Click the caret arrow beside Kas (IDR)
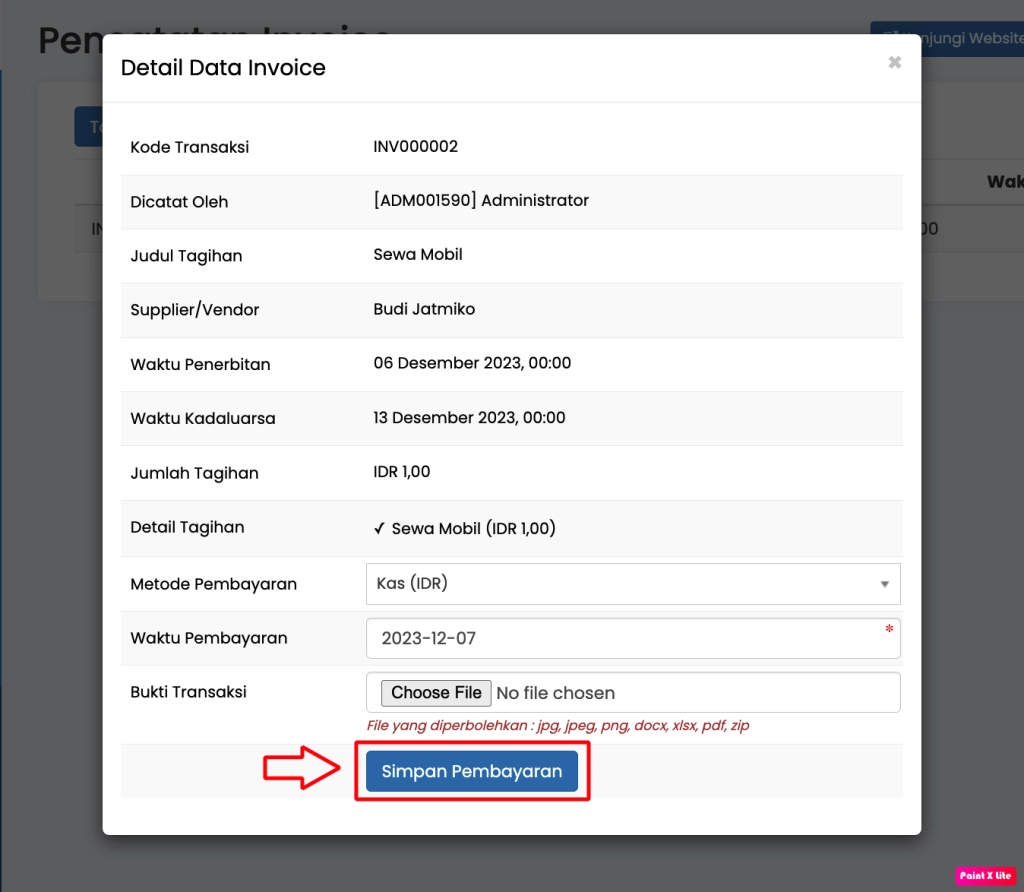1024x892 pixels. pos(884,584)
